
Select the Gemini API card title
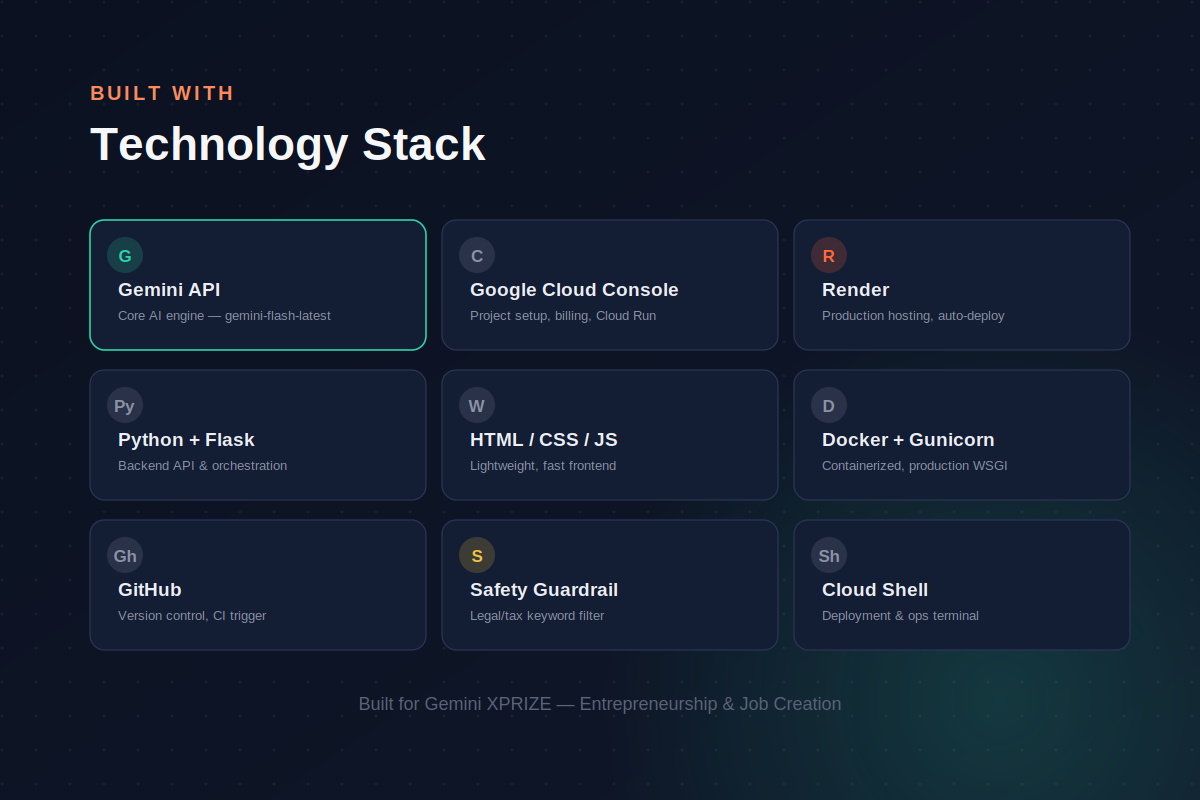coord(169,290)
